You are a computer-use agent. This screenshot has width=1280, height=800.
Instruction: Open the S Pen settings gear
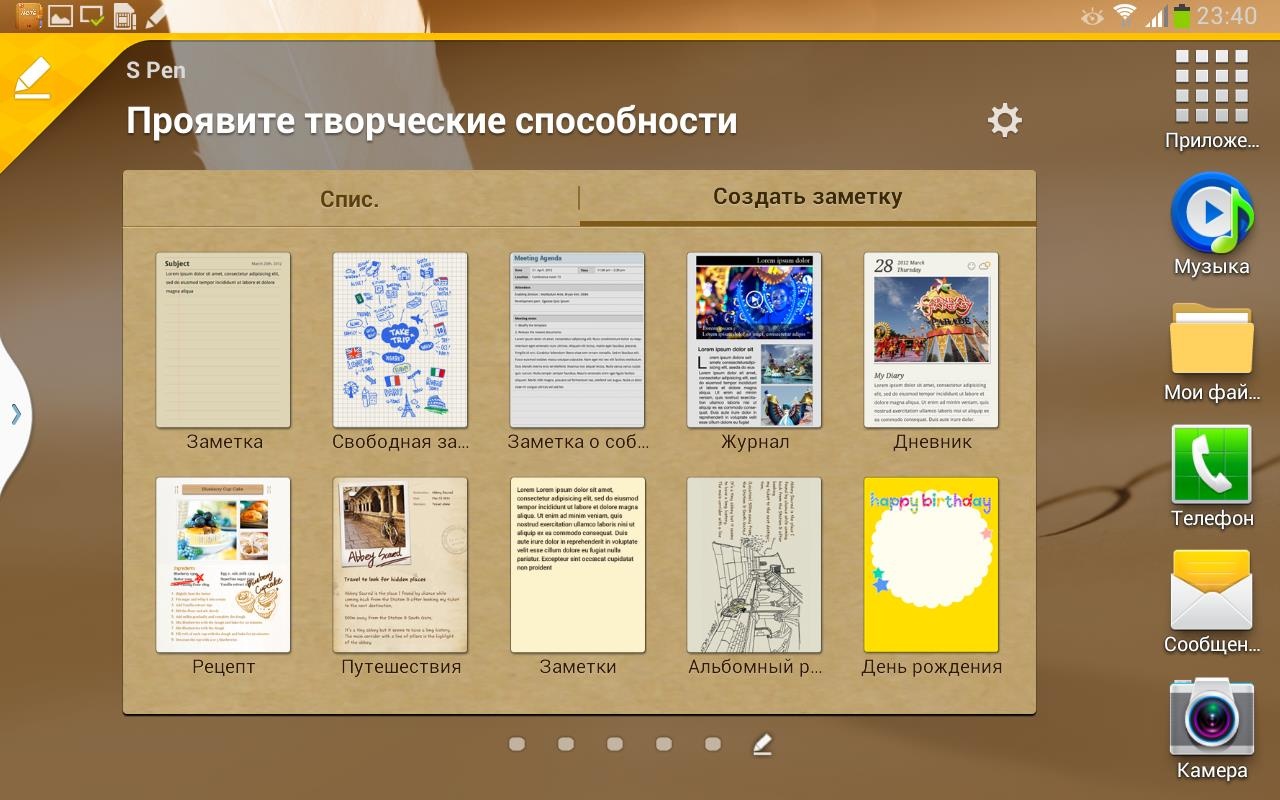1004,121
